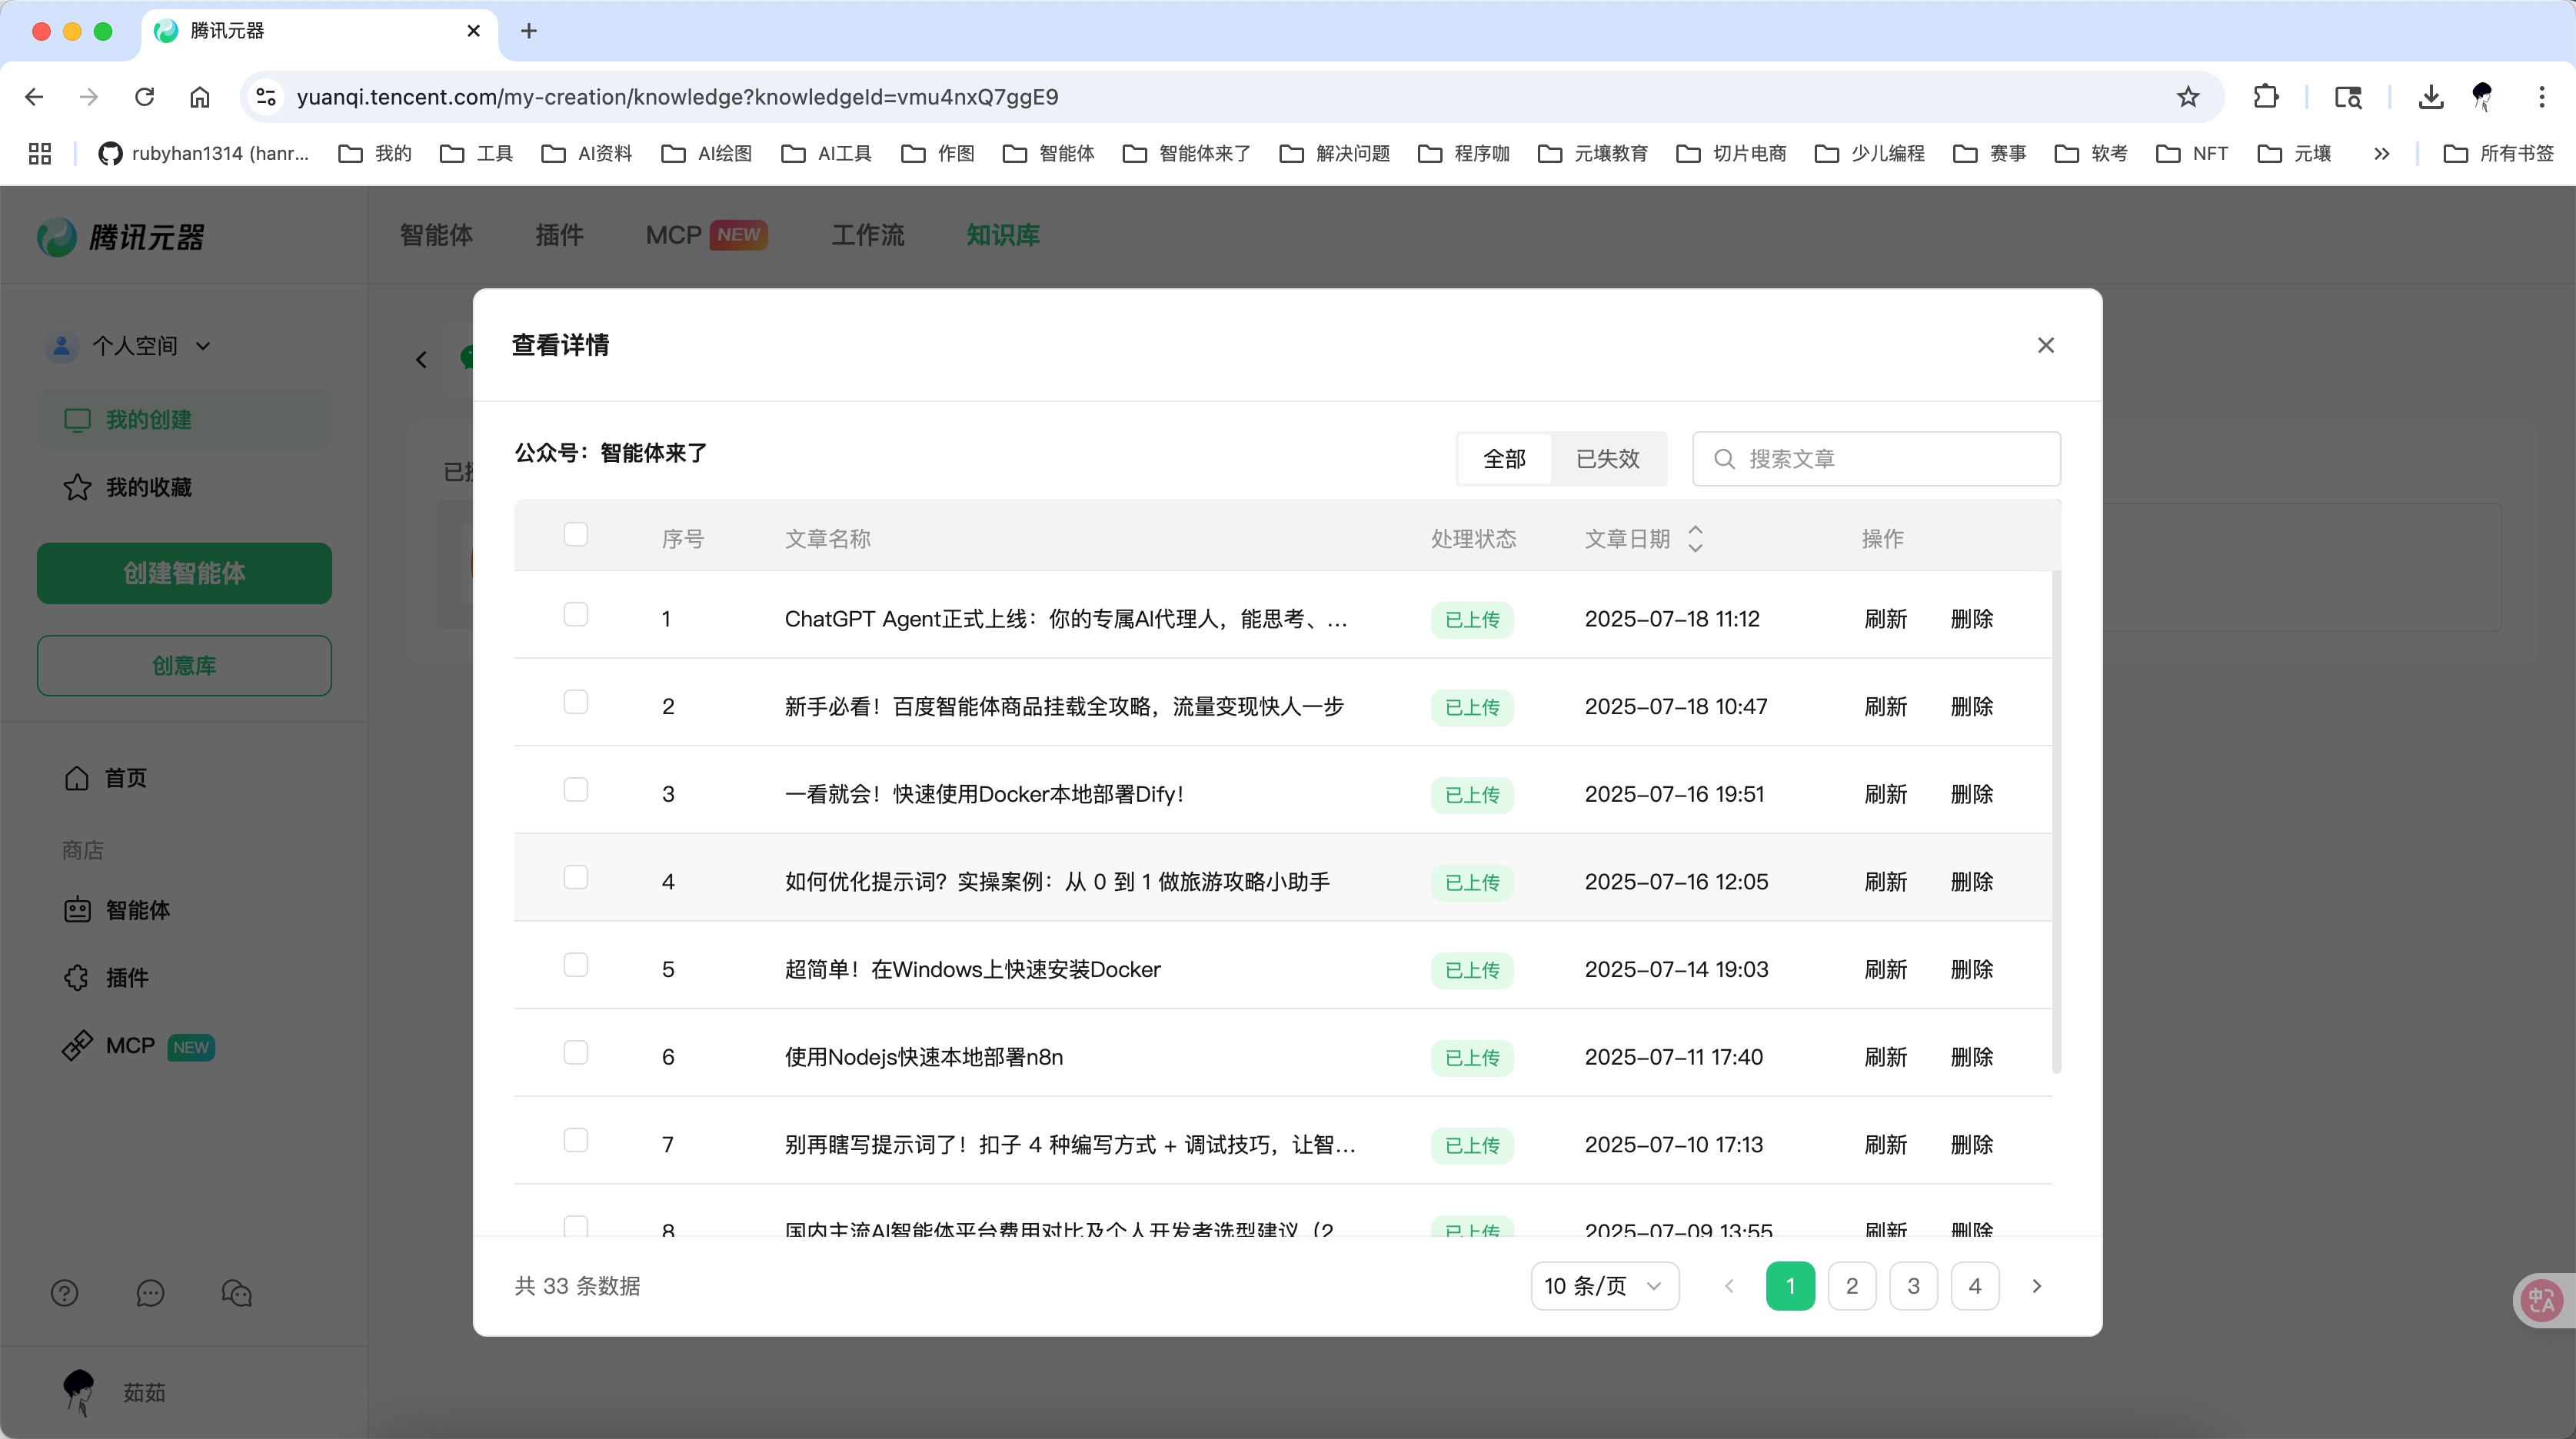Refresh the Dify article with 刷新
Viewport: 2576px width, 1439px height.
(x=1884, y=793)
